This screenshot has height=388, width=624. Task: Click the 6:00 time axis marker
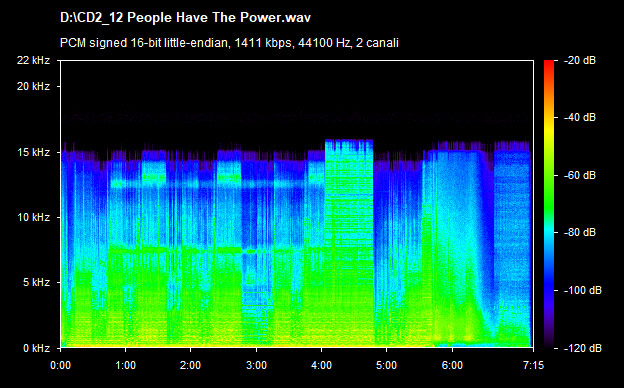(x=452, y=365)
